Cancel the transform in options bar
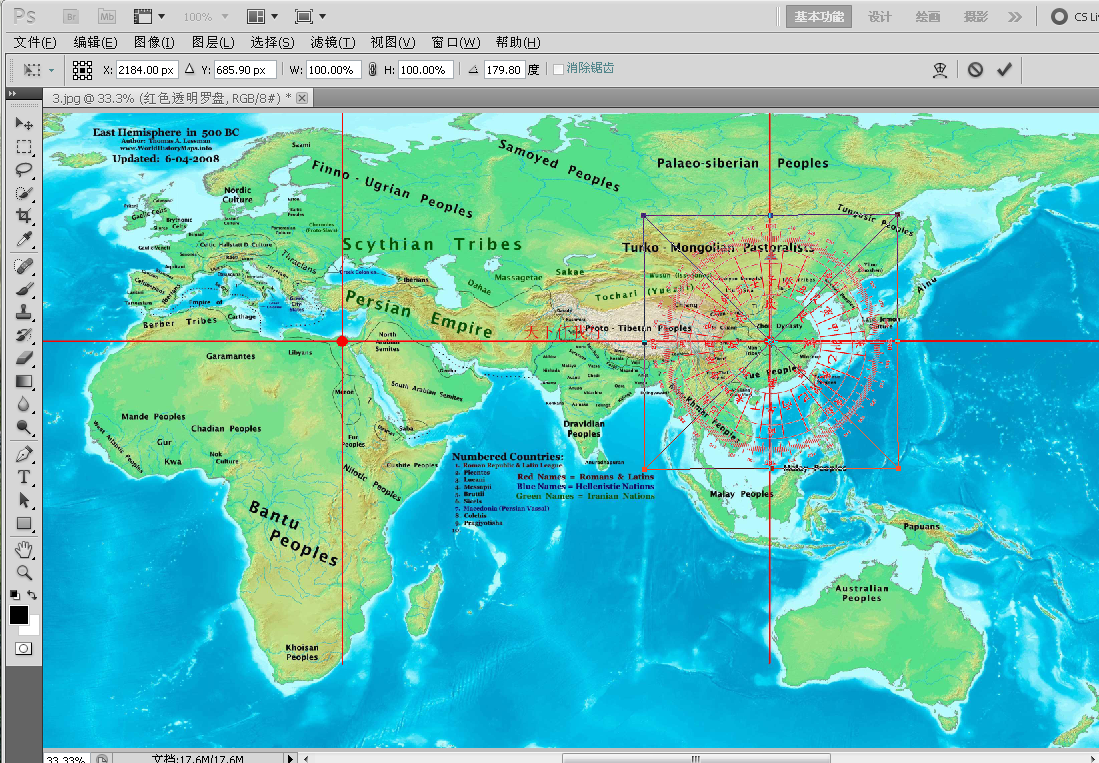 (x=974, y=70)
